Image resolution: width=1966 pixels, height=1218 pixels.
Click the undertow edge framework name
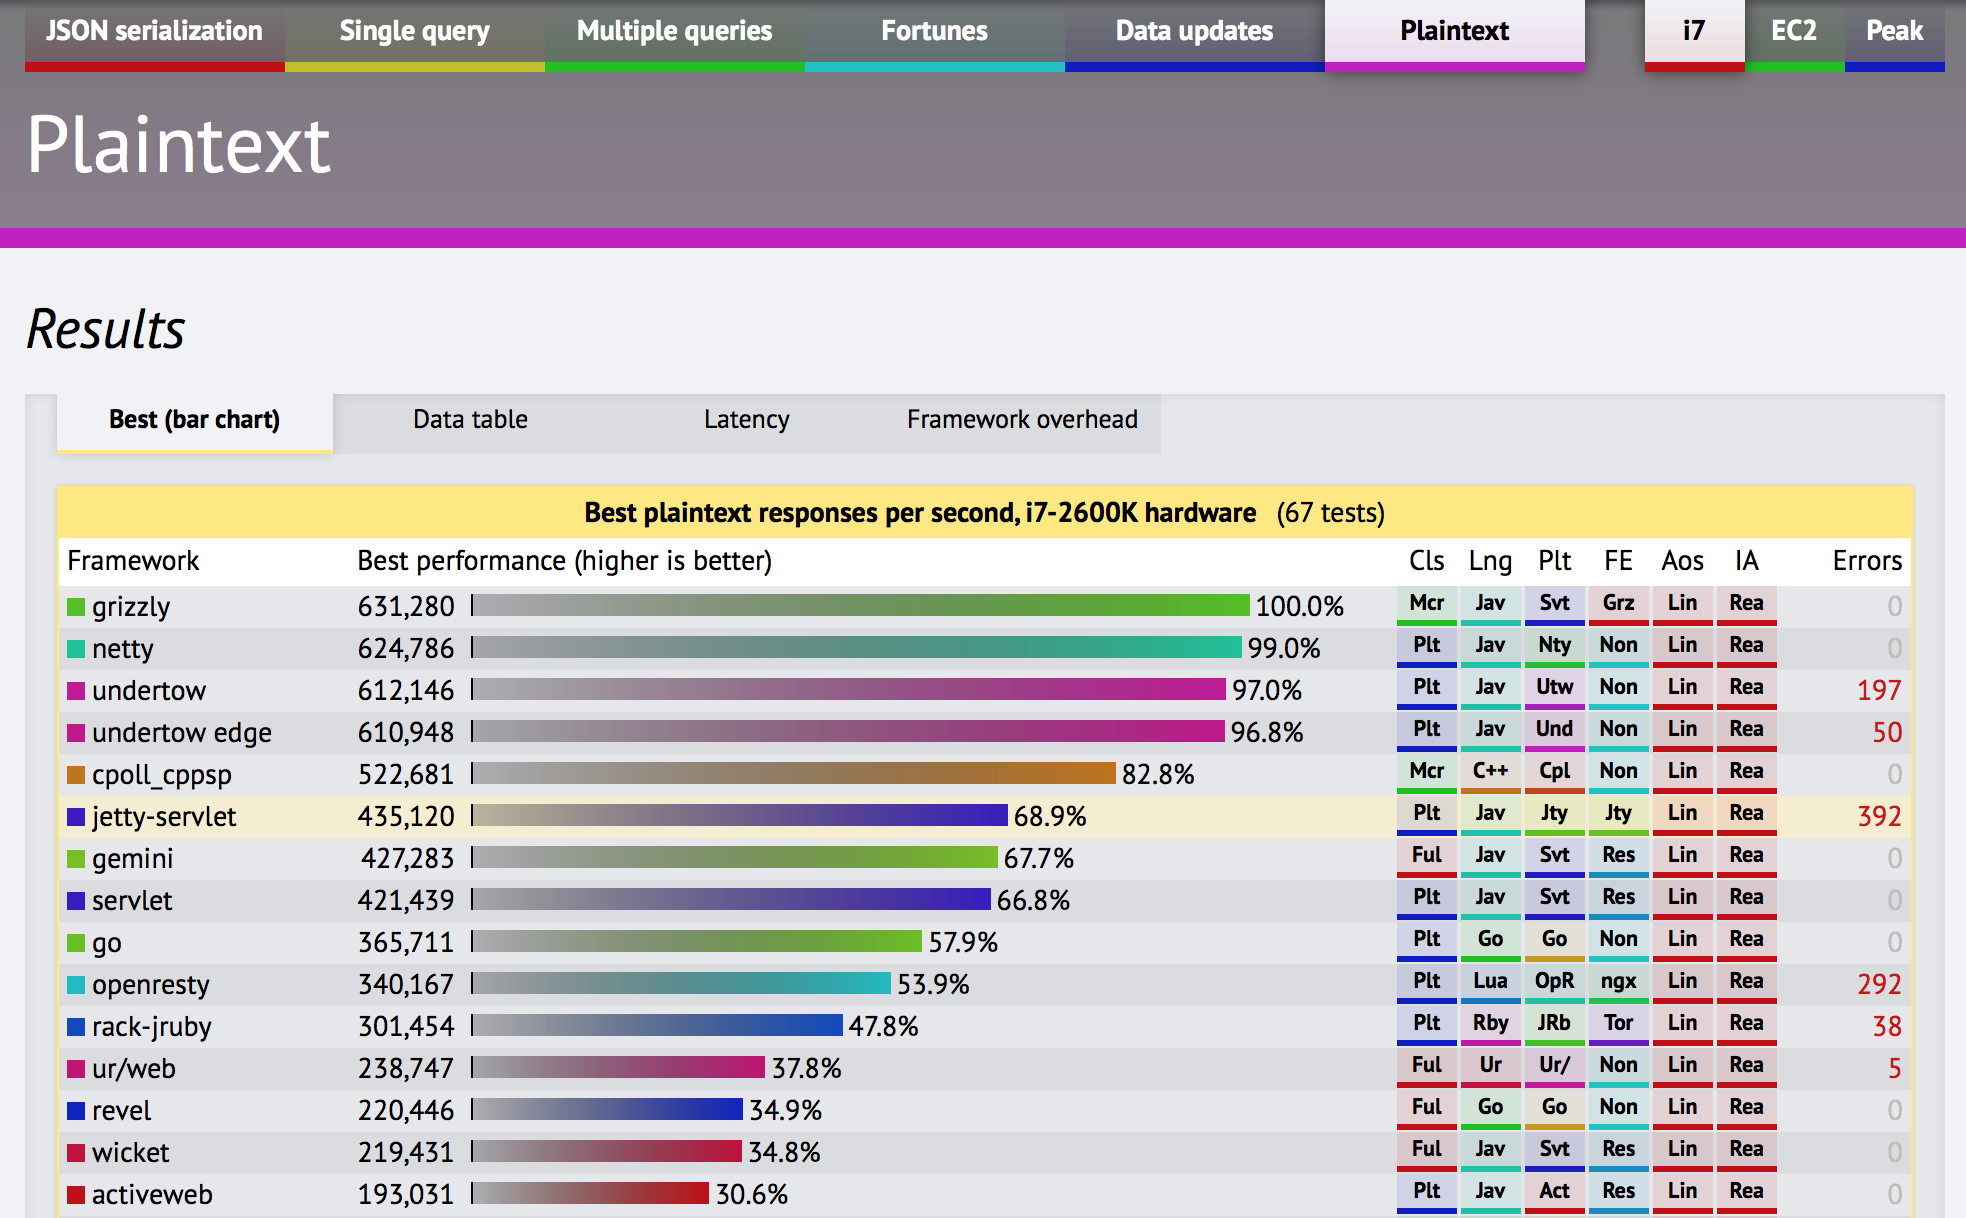(x=181, y=733)
